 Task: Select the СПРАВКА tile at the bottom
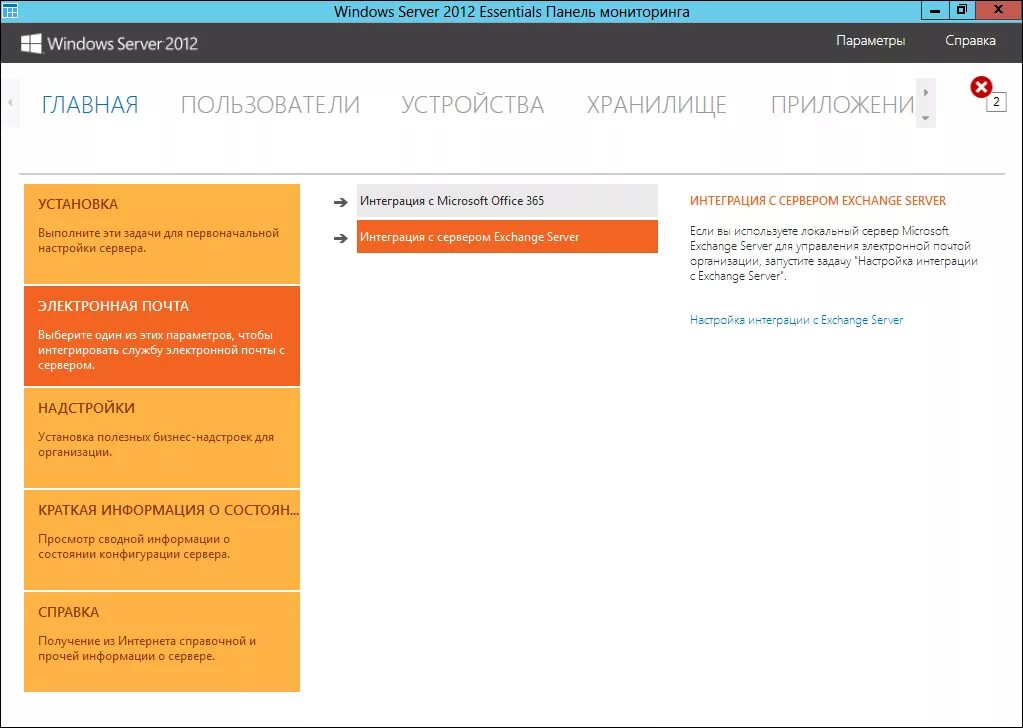[162, 642]
